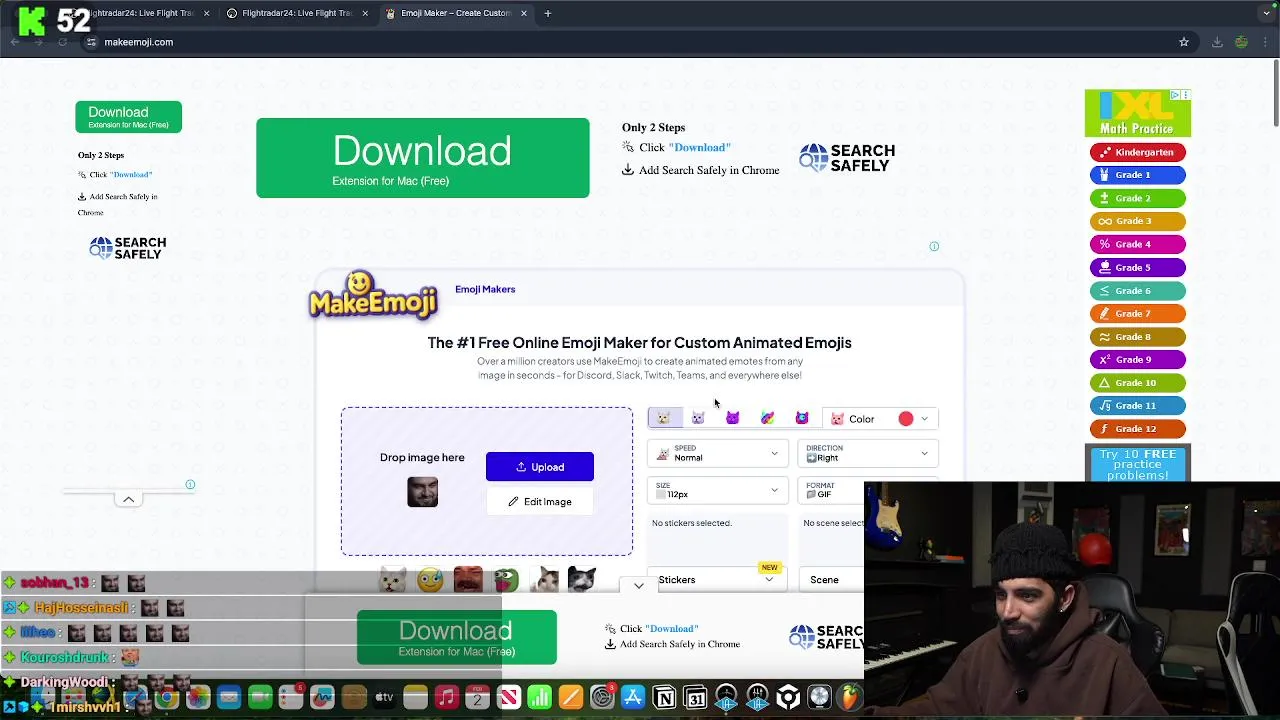Image resolution: width=1280 pixels, height=720 pixels.
Task: Click the Search Safely logo in top banner
Action: pos(847,158)
